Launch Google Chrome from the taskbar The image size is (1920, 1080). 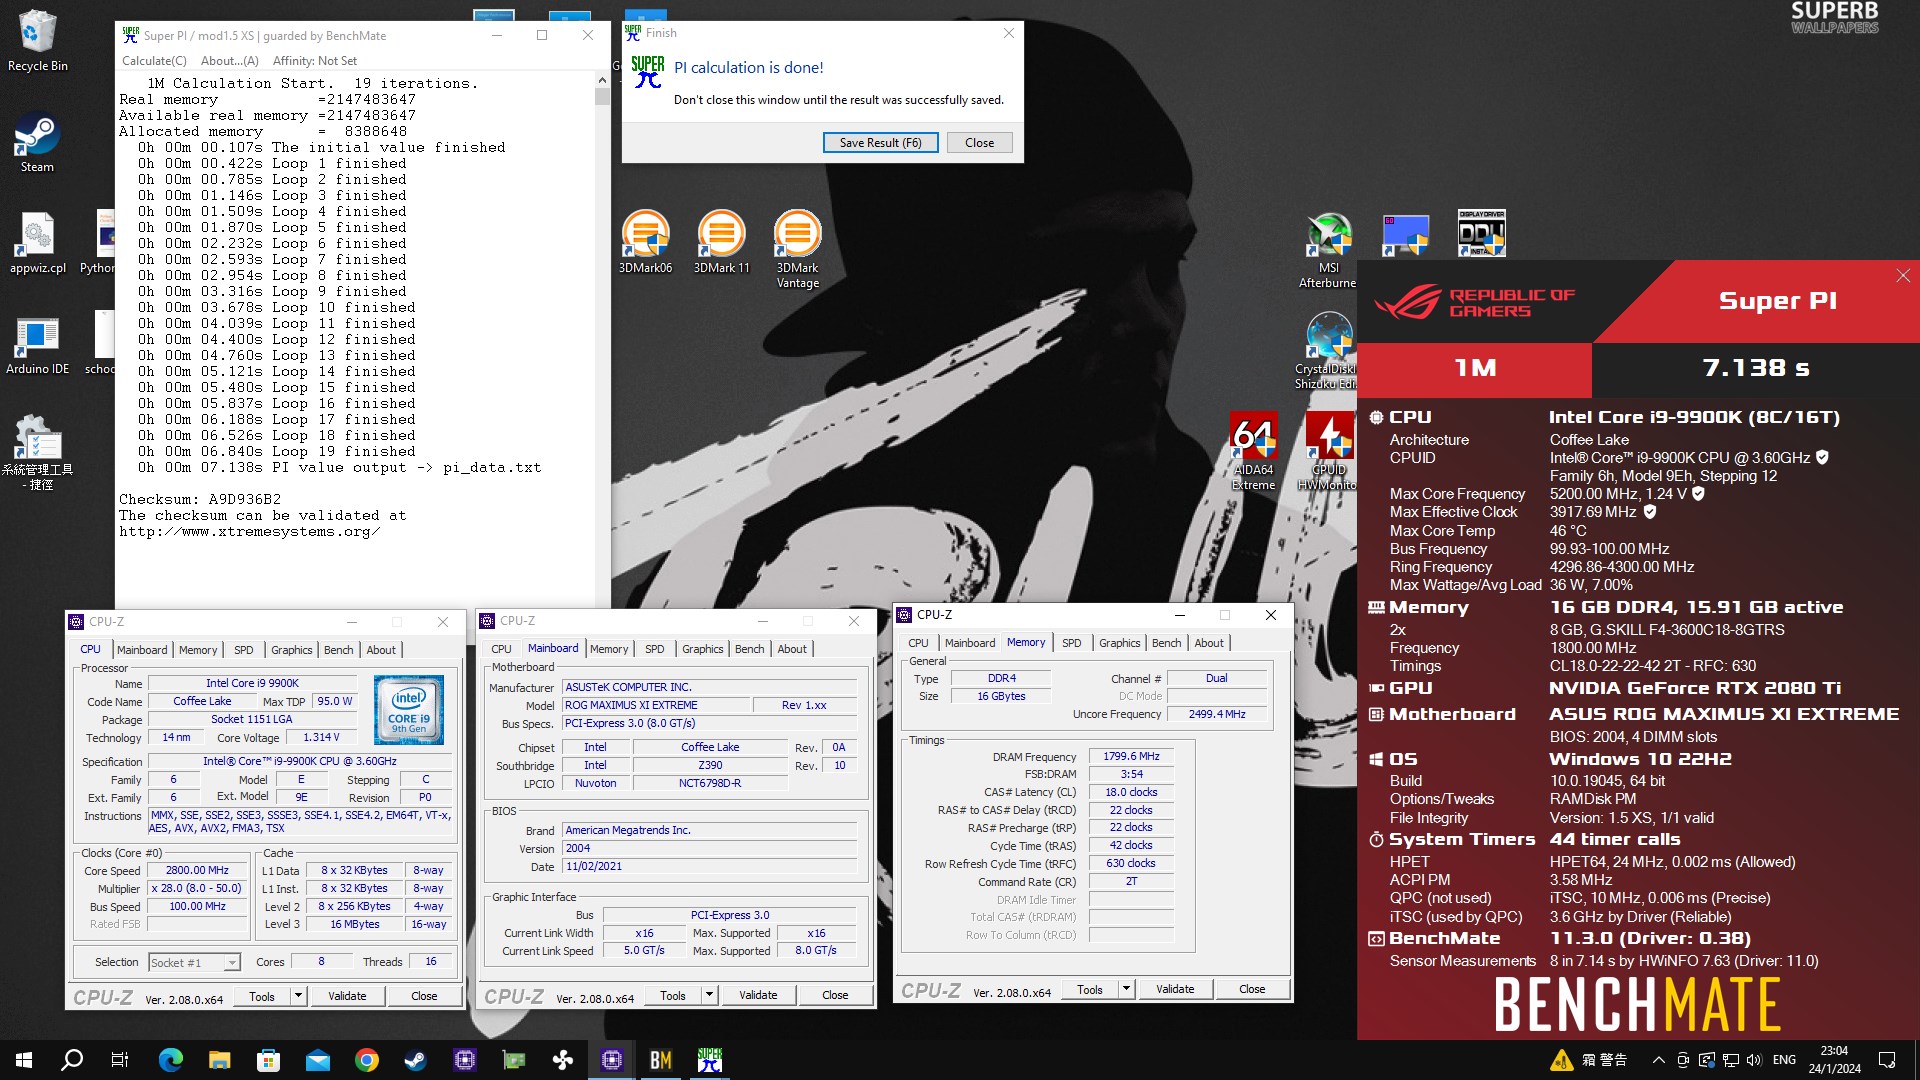click(x=366, y=1060)
